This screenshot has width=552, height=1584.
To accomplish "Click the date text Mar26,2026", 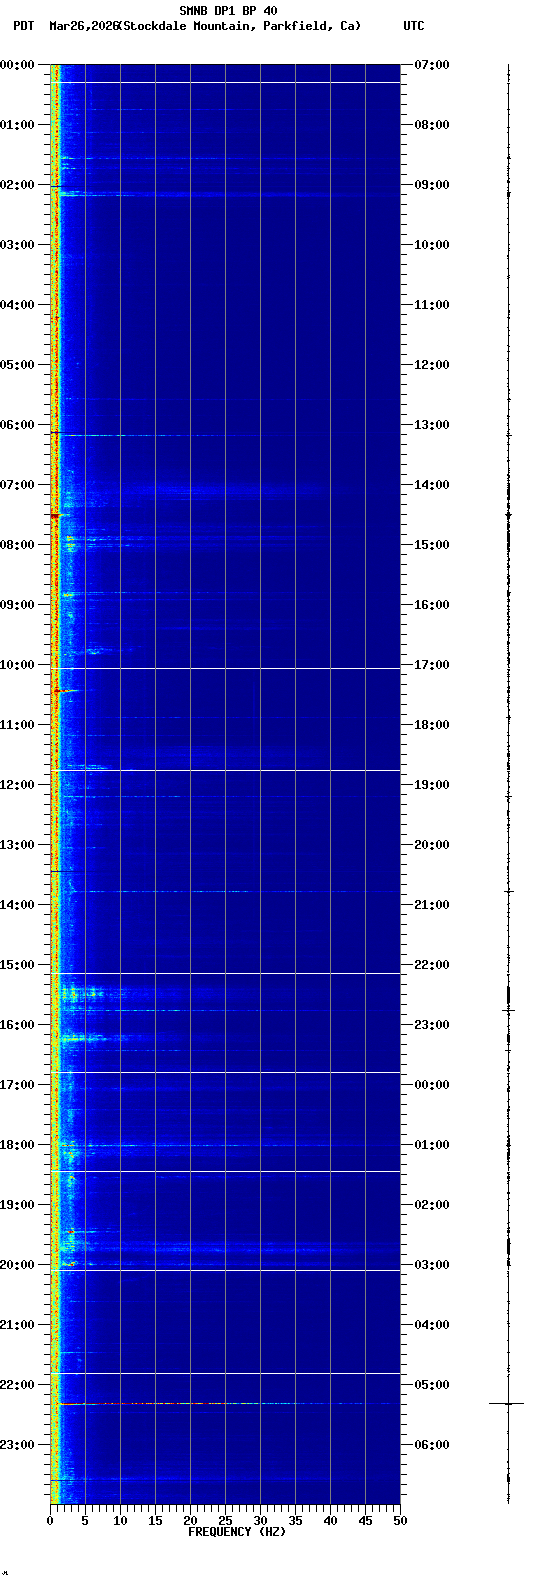I will (x=83, y=26).
